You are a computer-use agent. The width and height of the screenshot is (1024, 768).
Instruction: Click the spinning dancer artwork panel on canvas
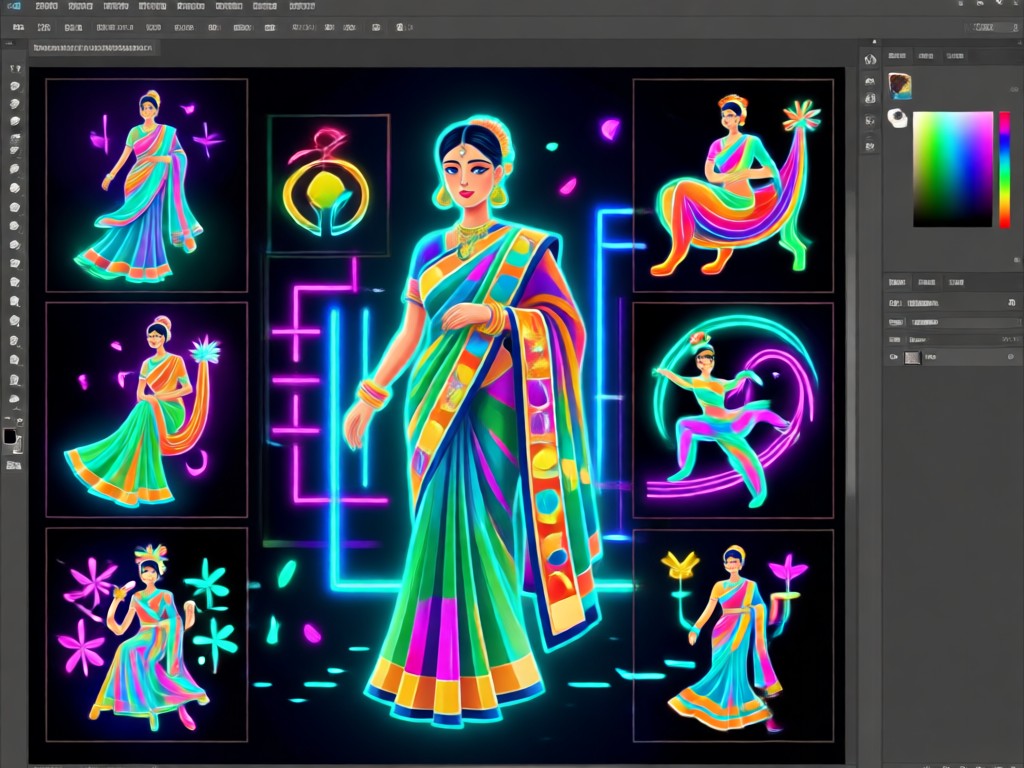coord(733,410)
